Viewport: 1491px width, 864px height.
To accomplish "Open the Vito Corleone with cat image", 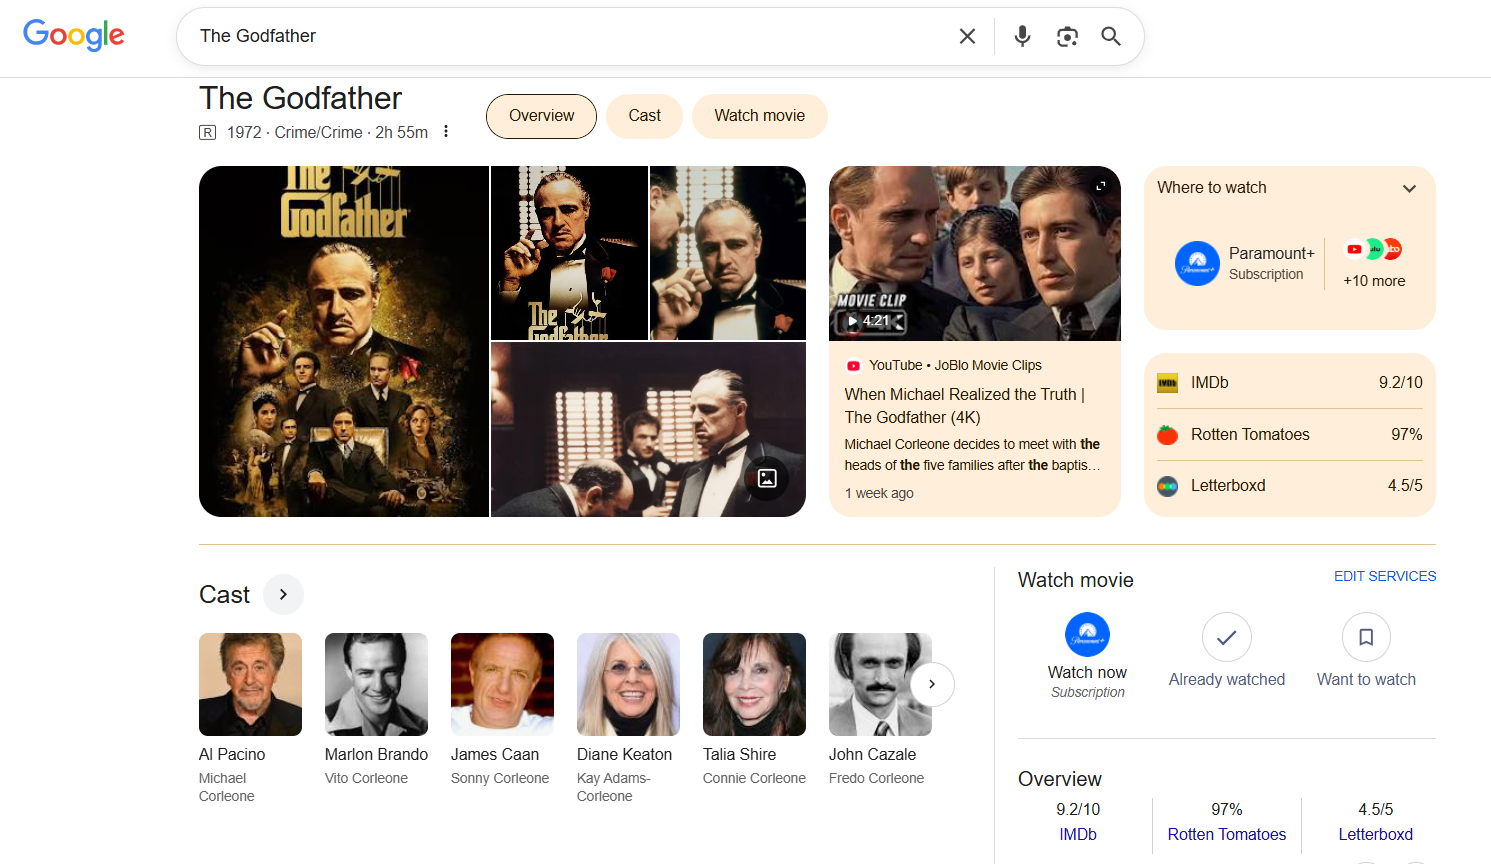I will coord(569,253).
